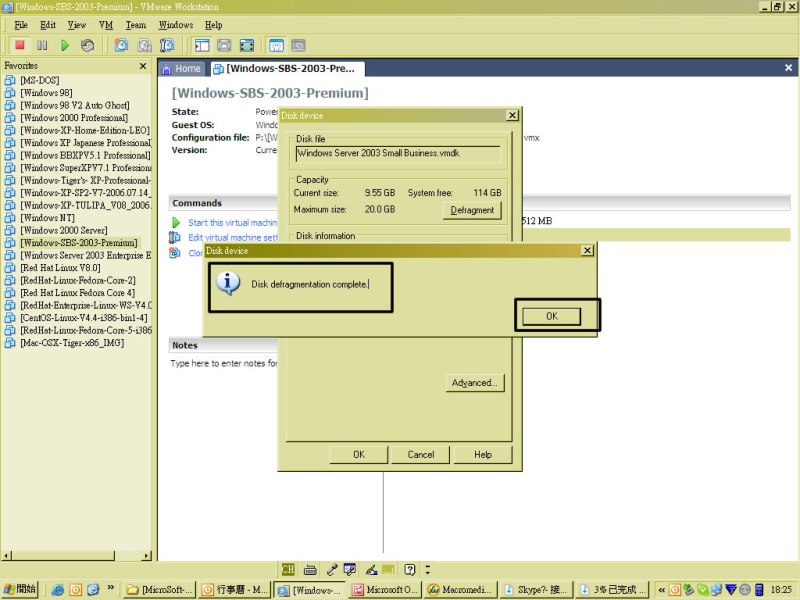
Task: Click the Favorites scroll left arrow
Action: pos(6,555)
